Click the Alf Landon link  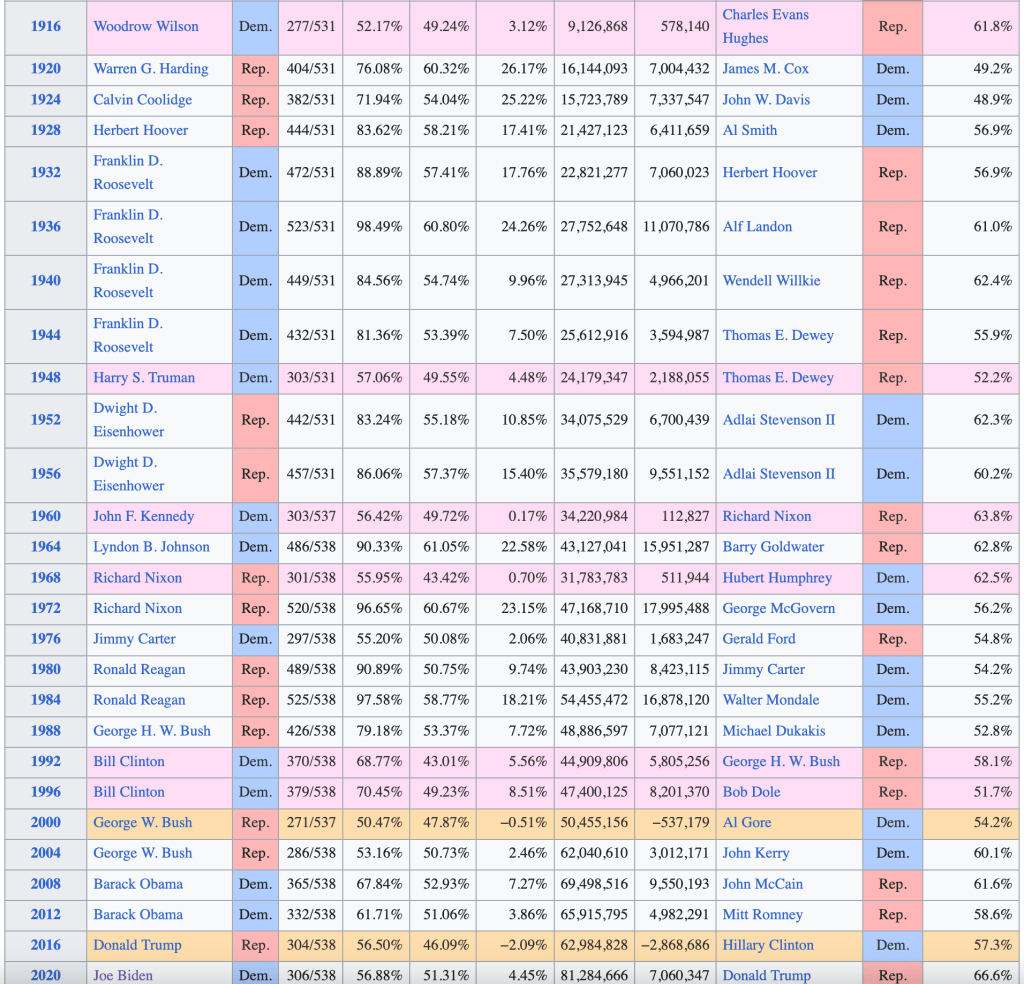pyautogui.click(x=757, y=227)
